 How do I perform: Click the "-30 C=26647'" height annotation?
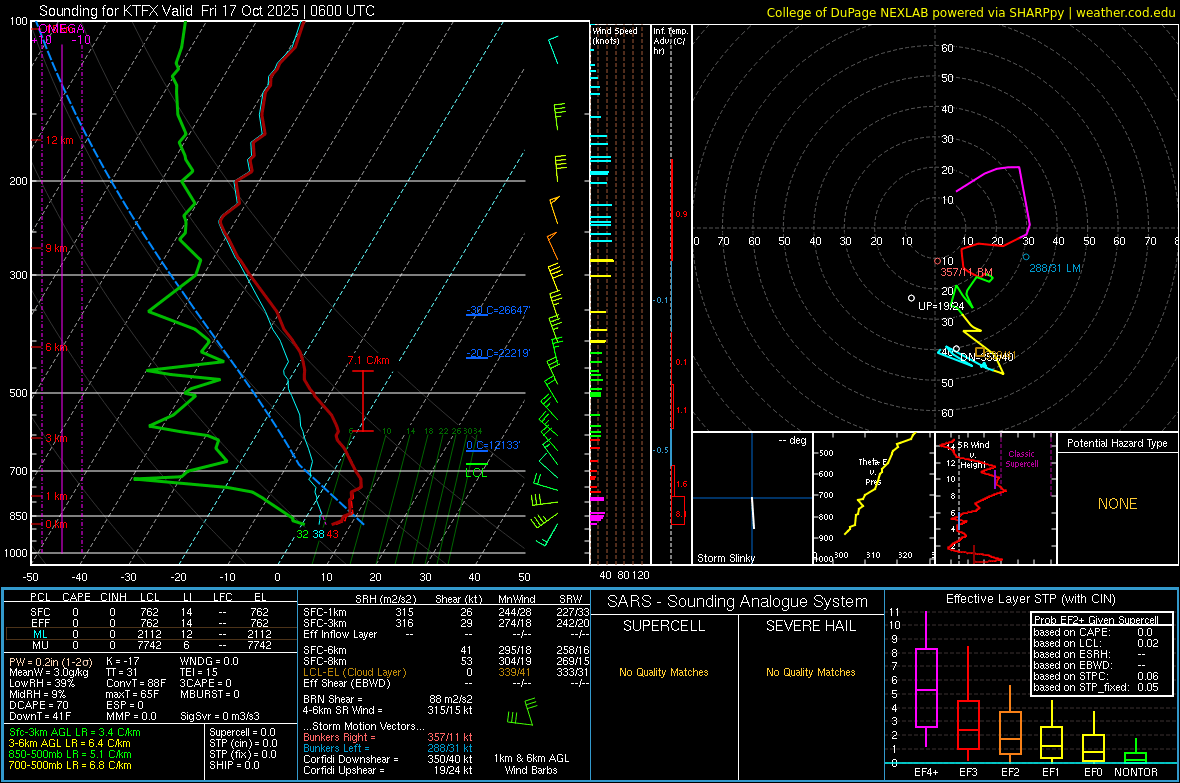pos(498,309)
